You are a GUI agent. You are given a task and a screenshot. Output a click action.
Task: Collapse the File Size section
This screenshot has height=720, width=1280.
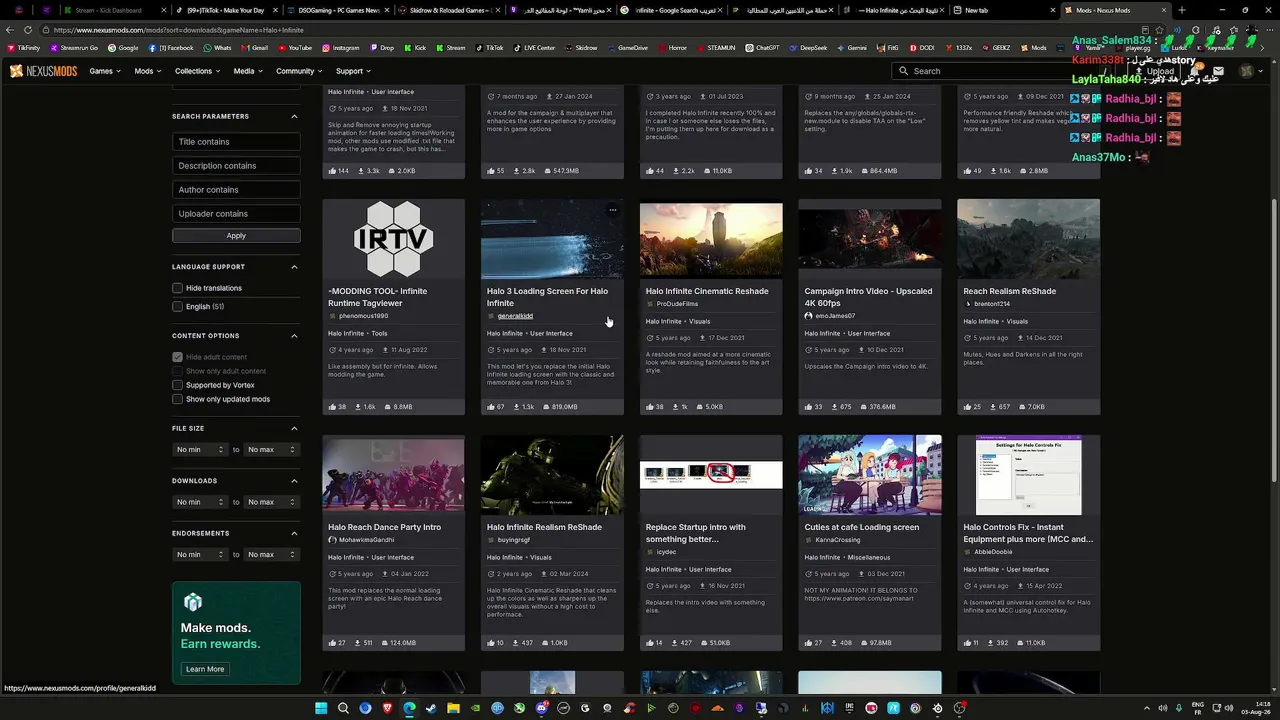[294, 428]
